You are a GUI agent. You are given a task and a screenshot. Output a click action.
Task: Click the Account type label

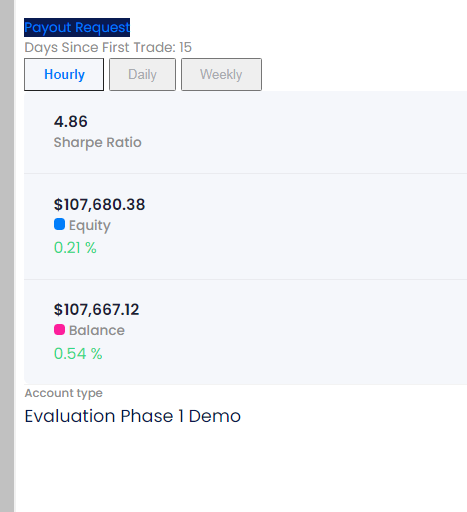pos(64,393)
